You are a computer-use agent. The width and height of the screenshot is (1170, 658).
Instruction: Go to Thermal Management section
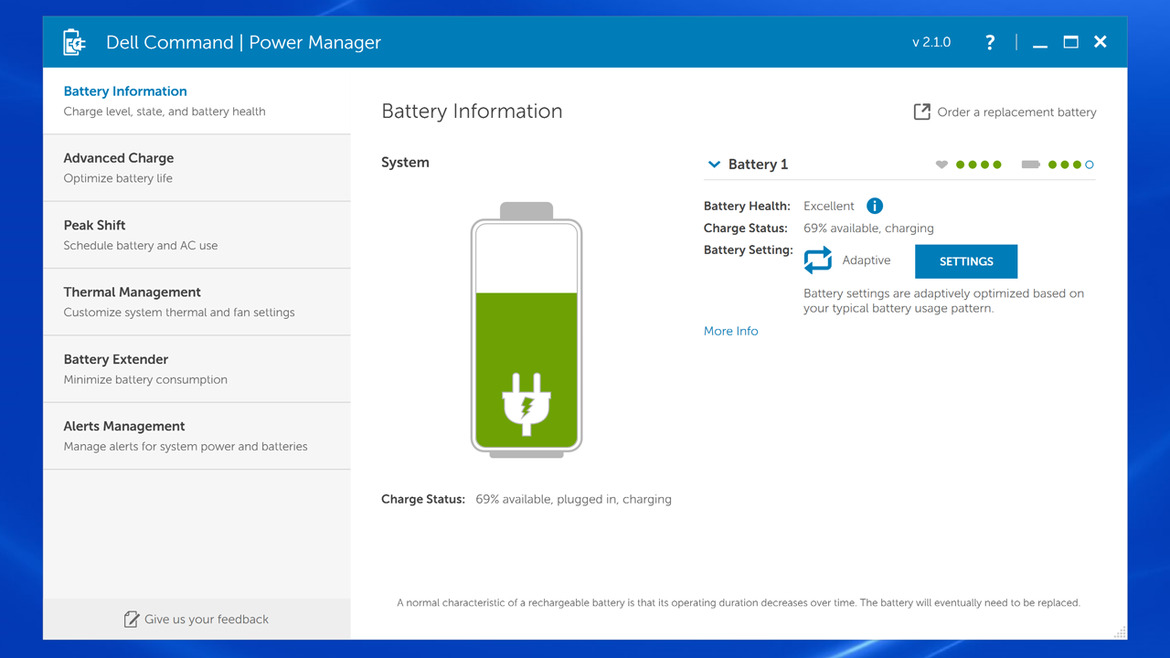(197, 302)
